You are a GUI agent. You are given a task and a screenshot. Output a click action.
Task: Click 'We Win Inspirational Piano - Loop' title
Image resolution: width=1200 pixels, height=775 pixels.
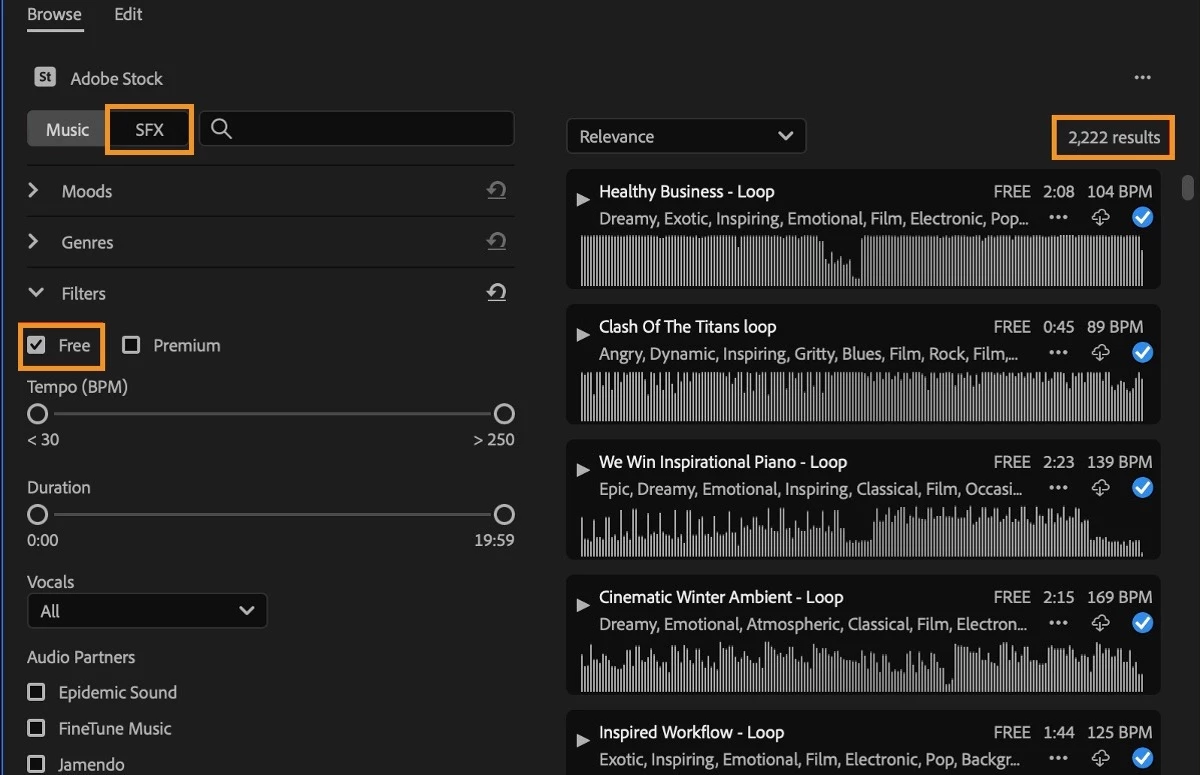click(723, 461)
